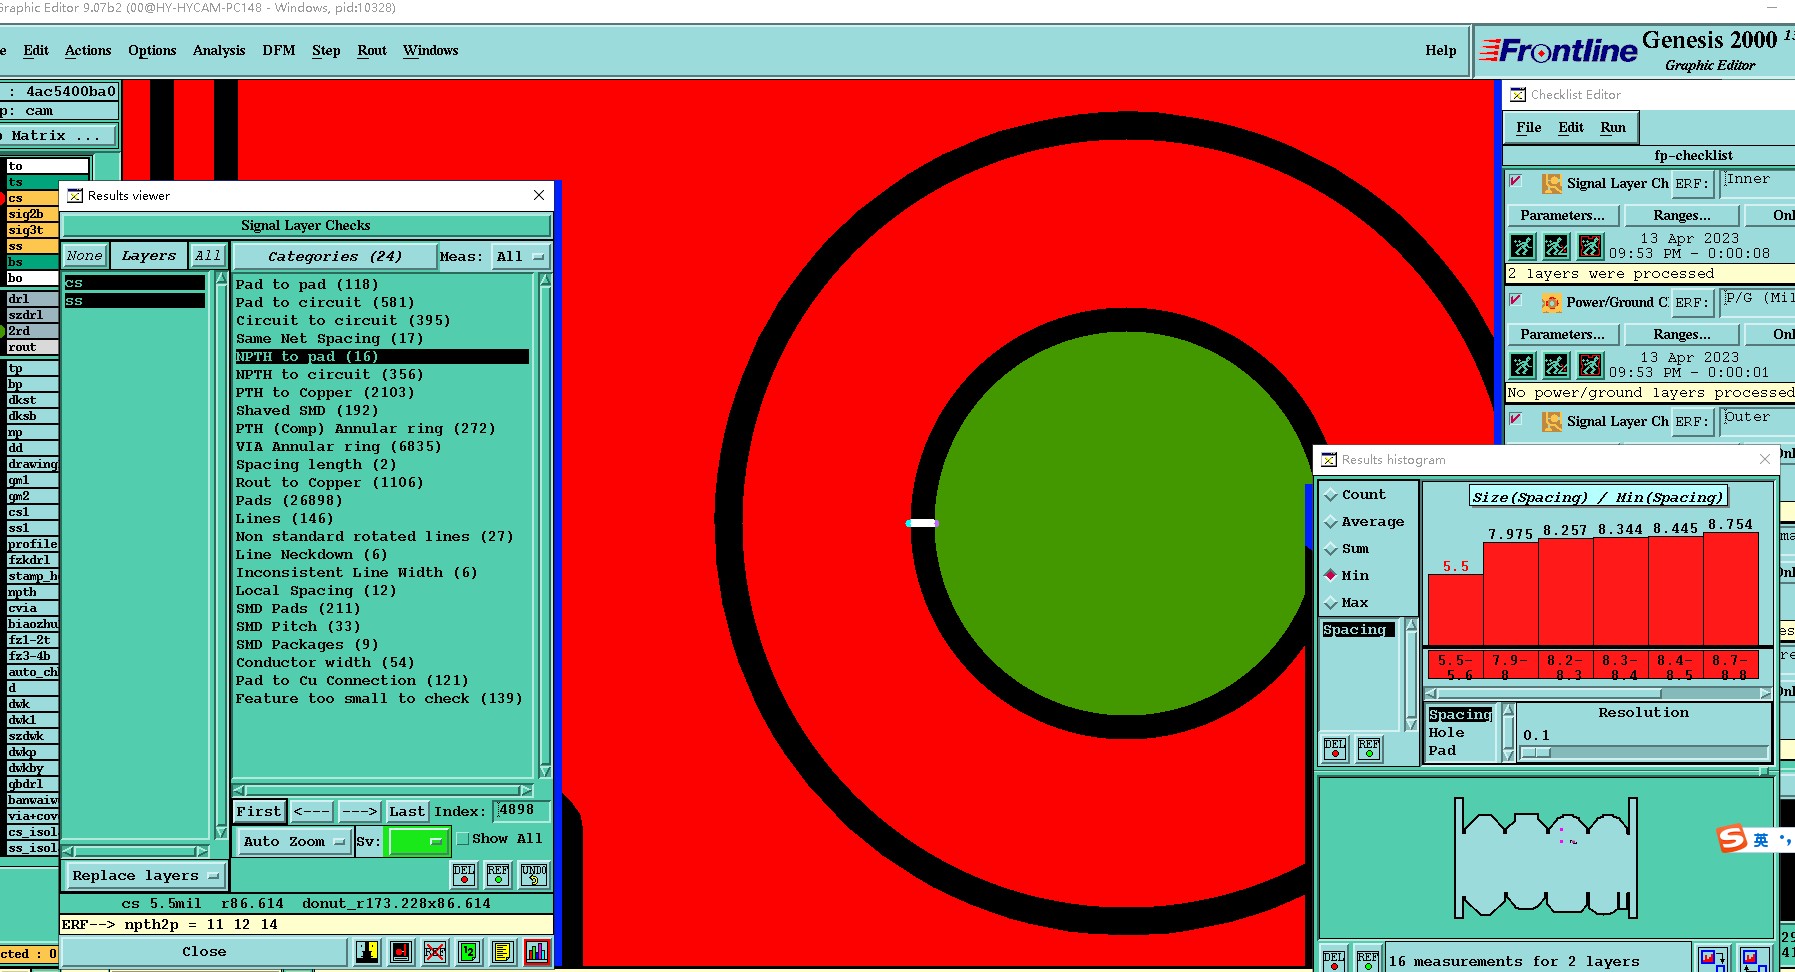Click the DEL icon in Results viewer

464,875
